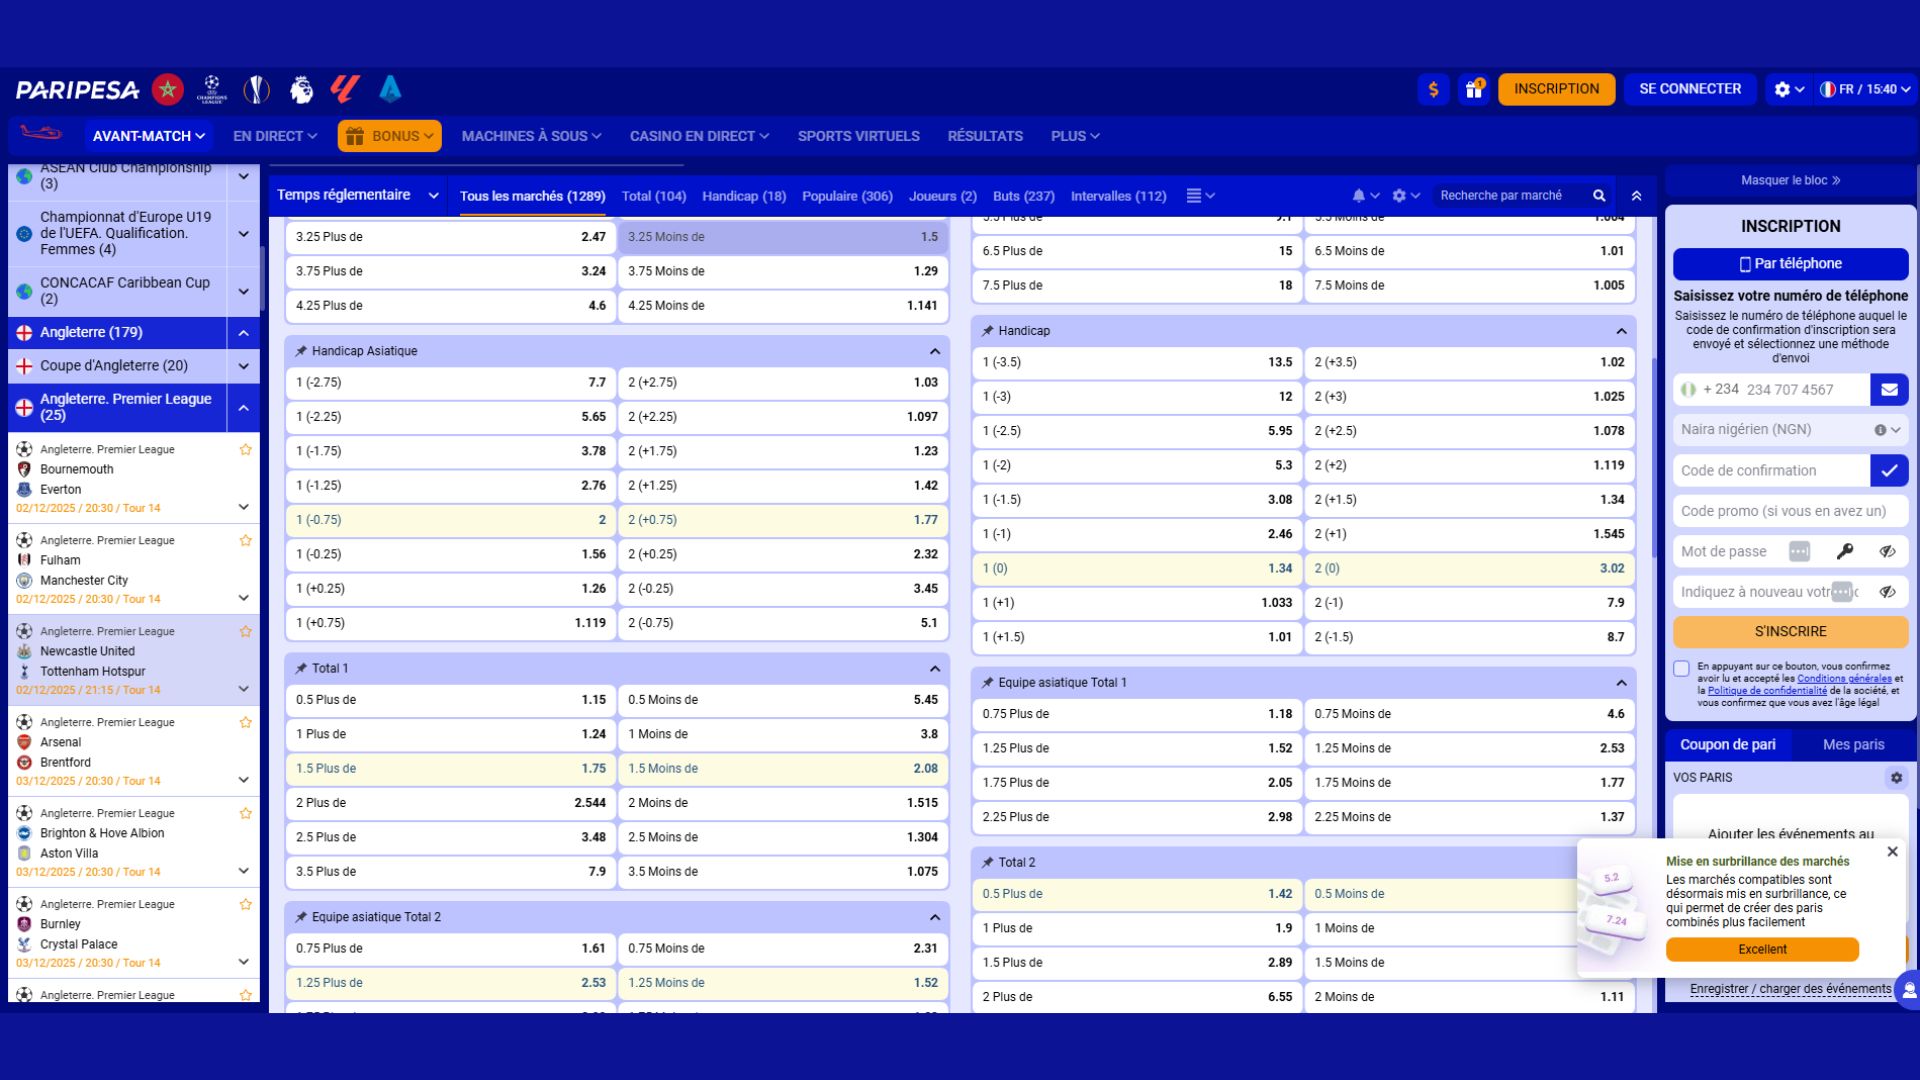Open the Temps réglementaire period dropdown
This screenshot has width=1920, height=1080.
click(x=357, y=195)
